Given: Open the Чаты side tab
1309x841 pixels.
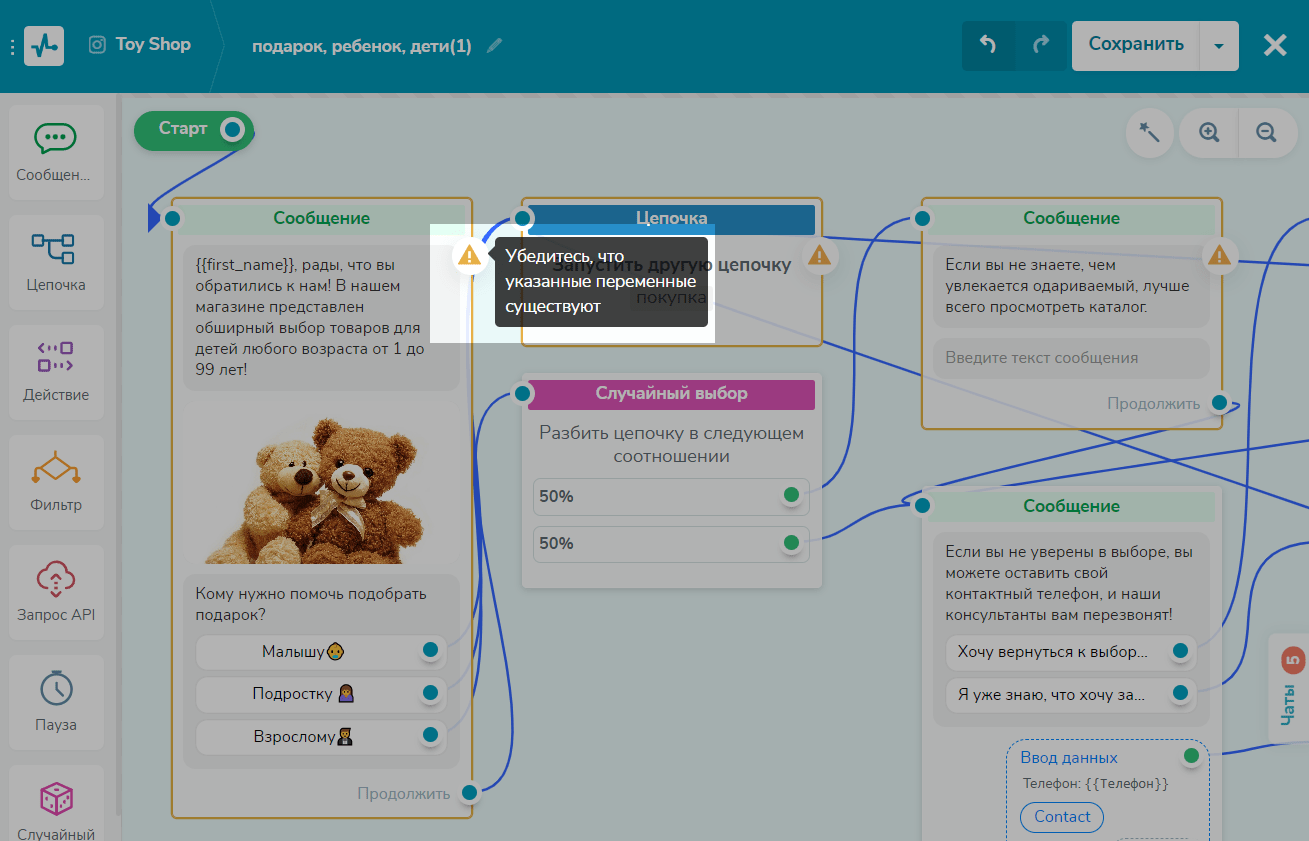Looking at the screenshot, I should pos(1289,690).
